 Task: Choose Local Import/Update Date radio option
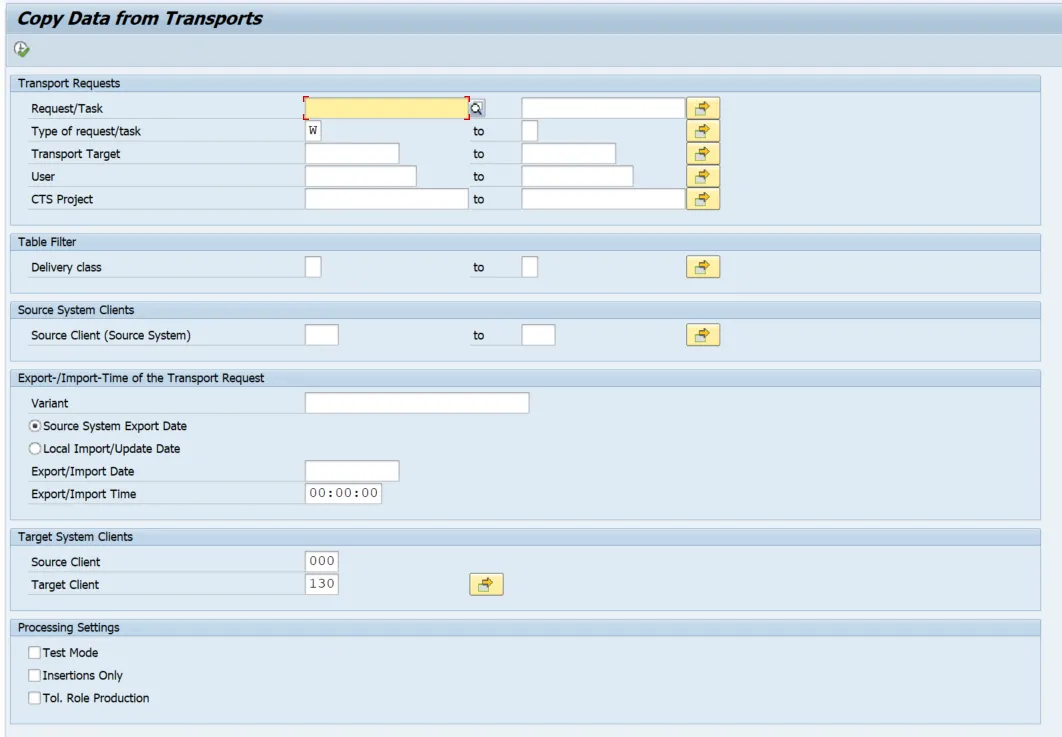36,449
